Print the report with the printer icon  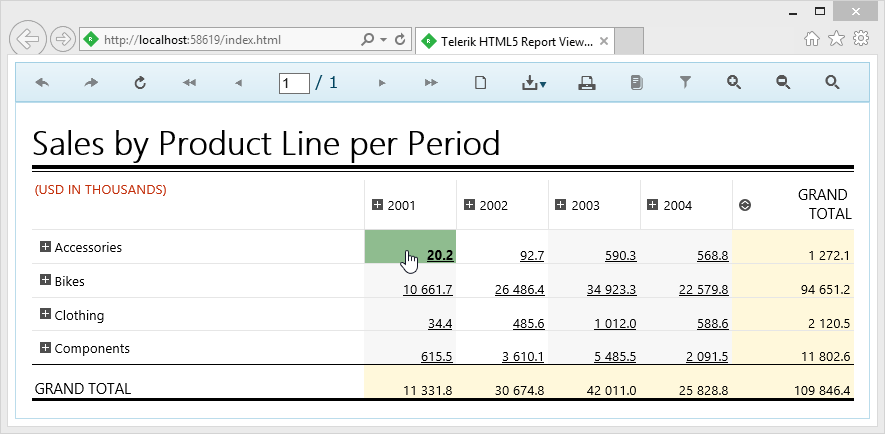587,84
